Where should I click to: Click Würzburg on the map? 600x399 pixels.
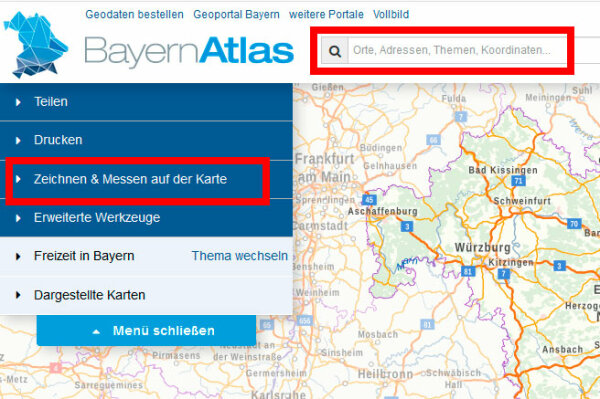coord(483,247)
